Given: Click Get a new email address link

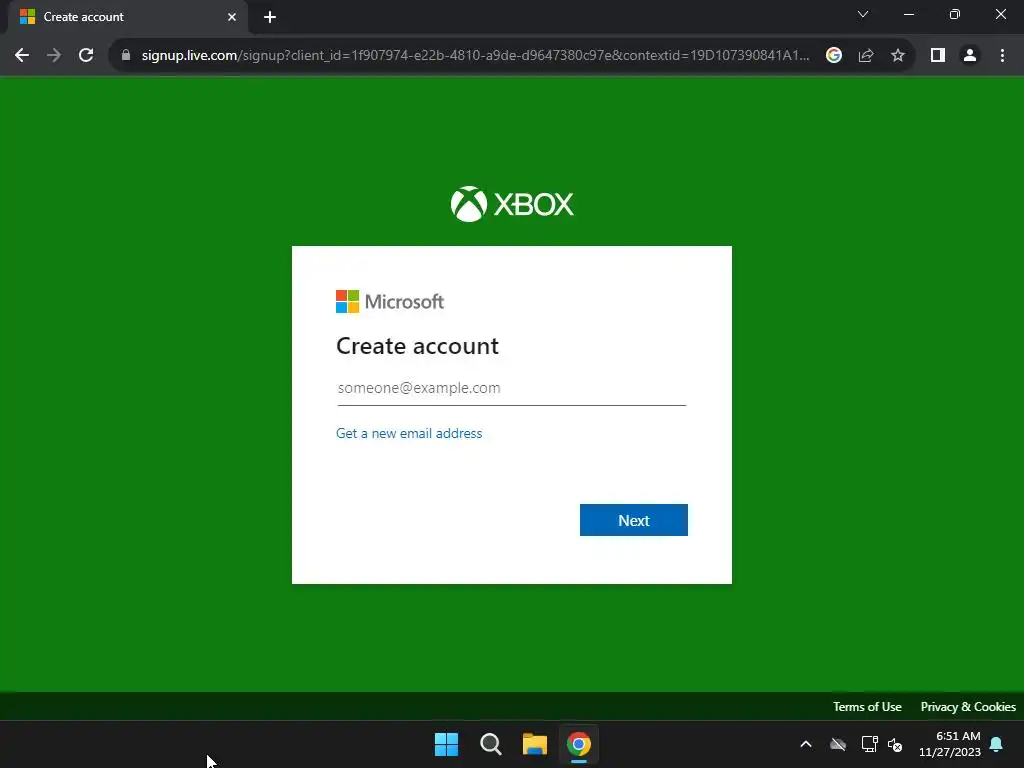Looking at the screenshot, I should coord(409,434).
